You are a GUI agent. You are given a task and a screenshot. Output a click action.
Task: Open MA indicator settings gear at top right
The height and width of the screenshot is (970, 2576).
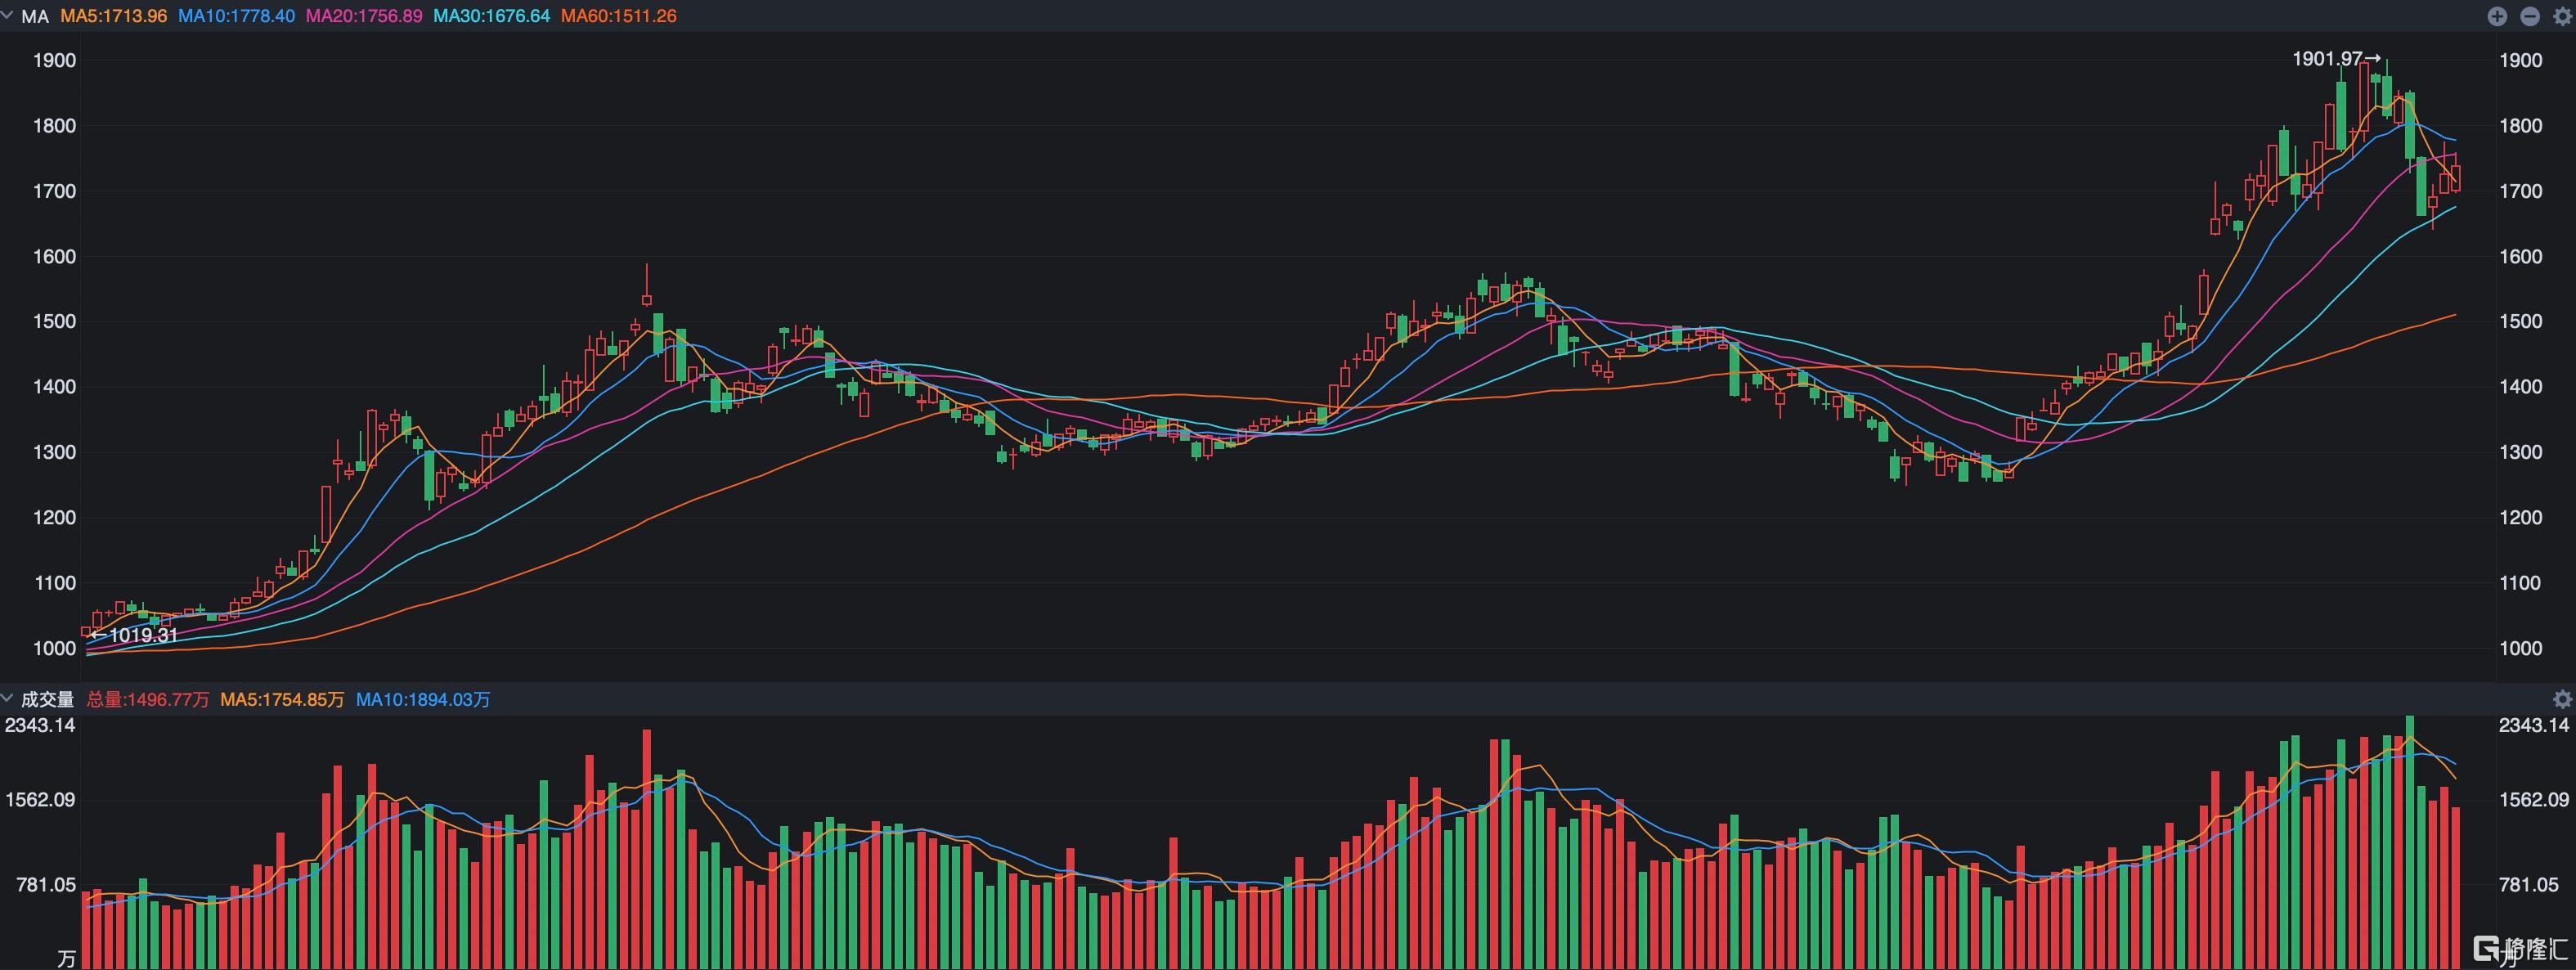point(2562,16)
